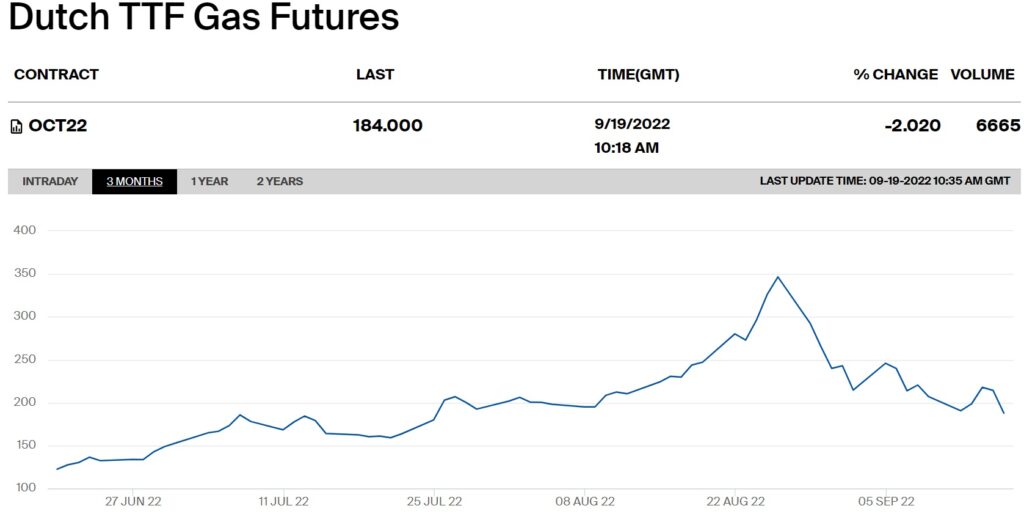1024x514 pixels.
Task: Click the TIME(GMT) column header
Action: pos(637,75)
